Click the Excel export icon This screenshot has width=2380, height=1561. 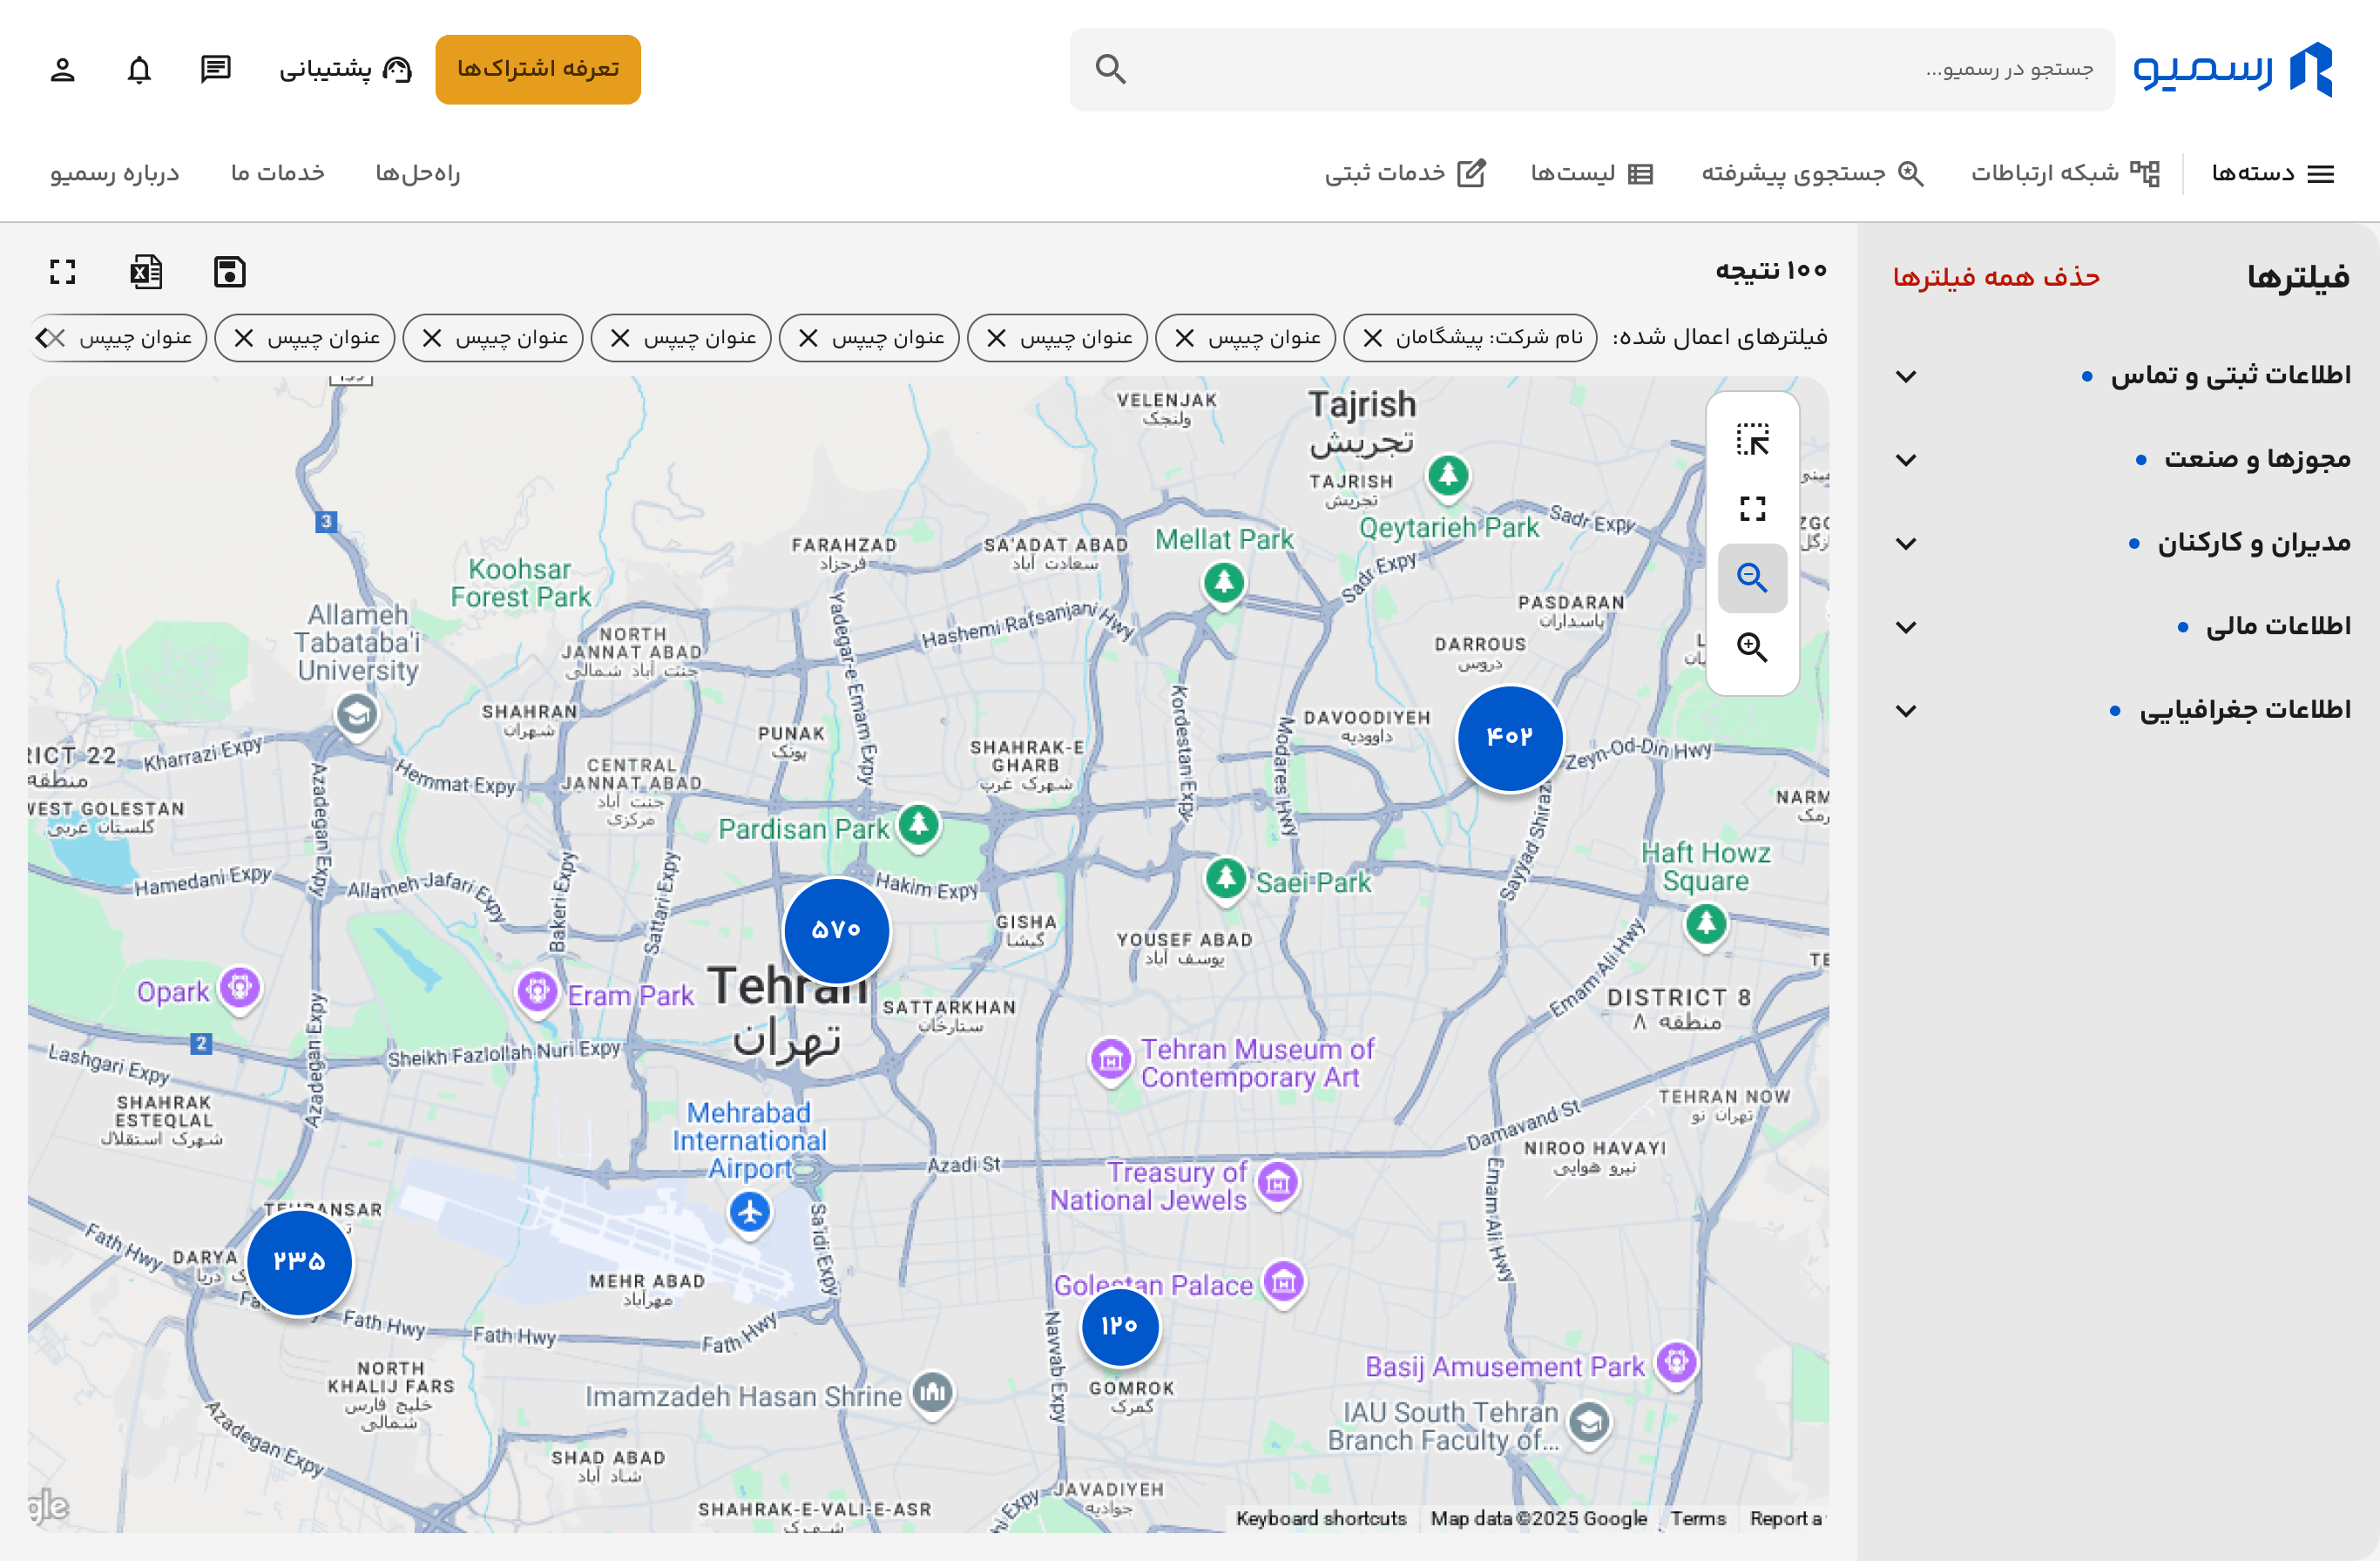click(146, 272)
